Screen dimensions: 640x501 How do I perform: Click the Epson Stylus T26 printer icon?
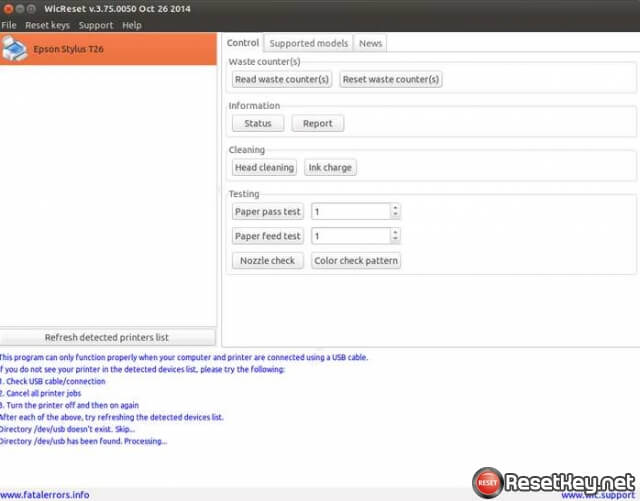pos(15,49)
